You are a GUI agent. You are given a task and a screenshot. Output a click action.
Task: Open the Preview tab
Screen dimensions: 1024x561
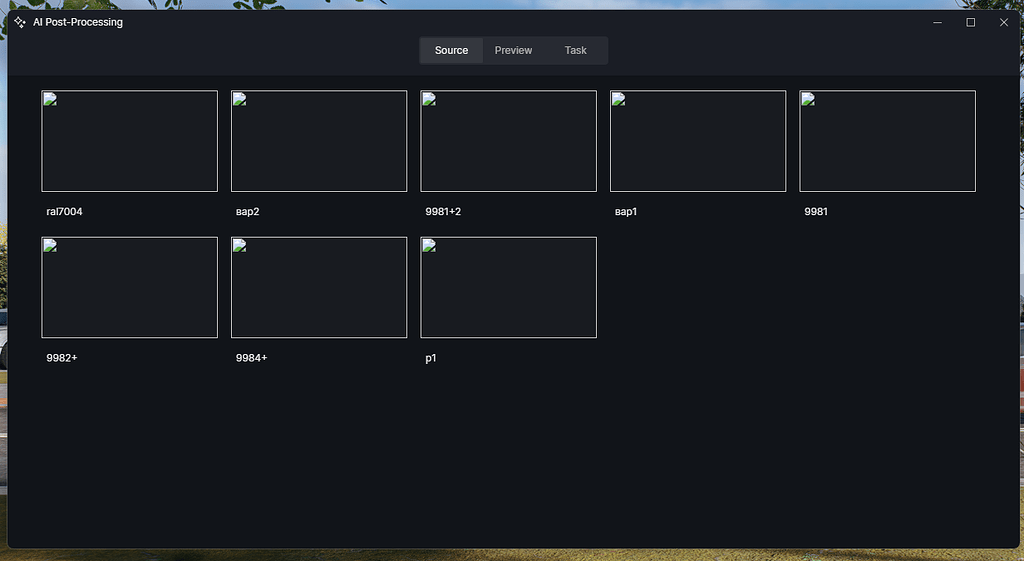[513, 50]
